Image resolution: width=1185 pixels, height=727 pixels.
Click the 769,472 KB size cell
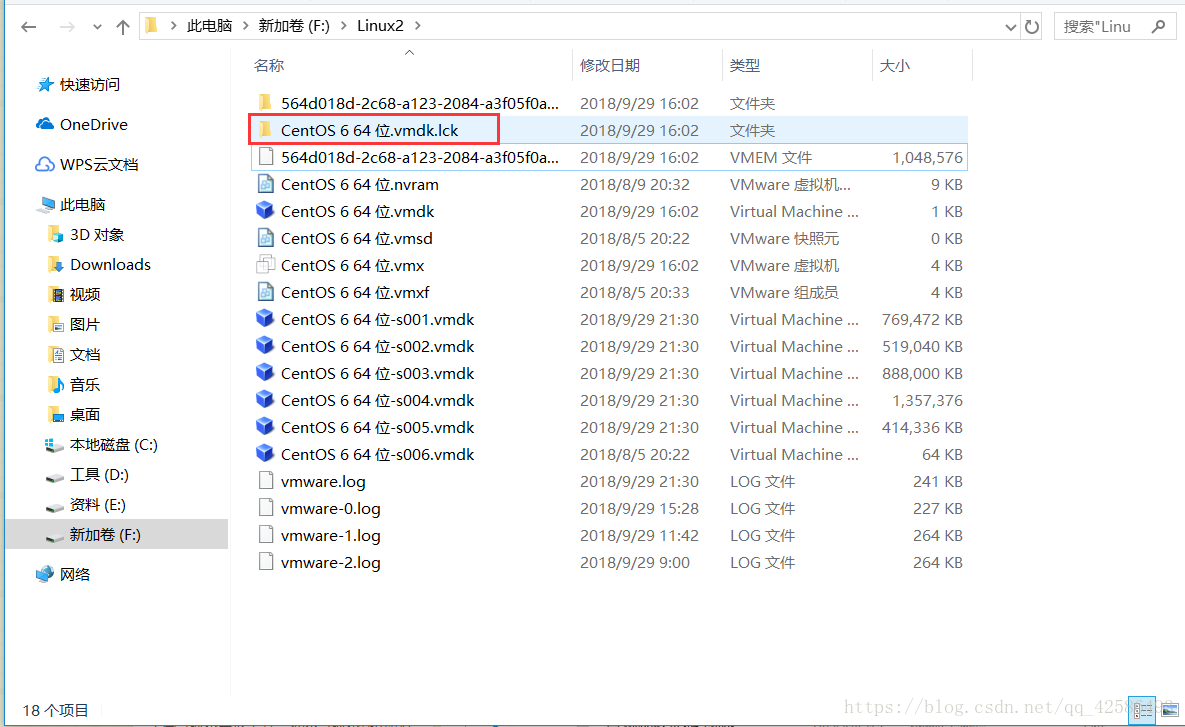922,320
